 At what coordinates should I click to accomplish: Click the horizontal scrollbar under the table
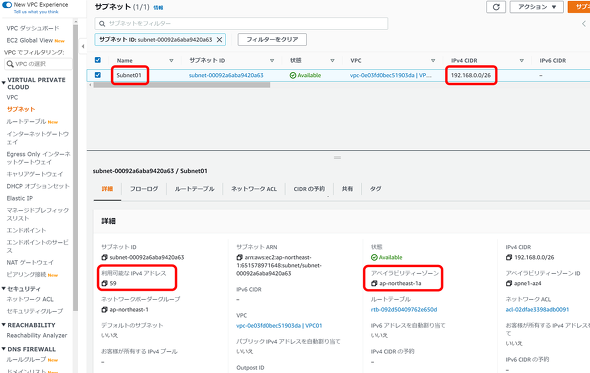click(x=182, y=85)
